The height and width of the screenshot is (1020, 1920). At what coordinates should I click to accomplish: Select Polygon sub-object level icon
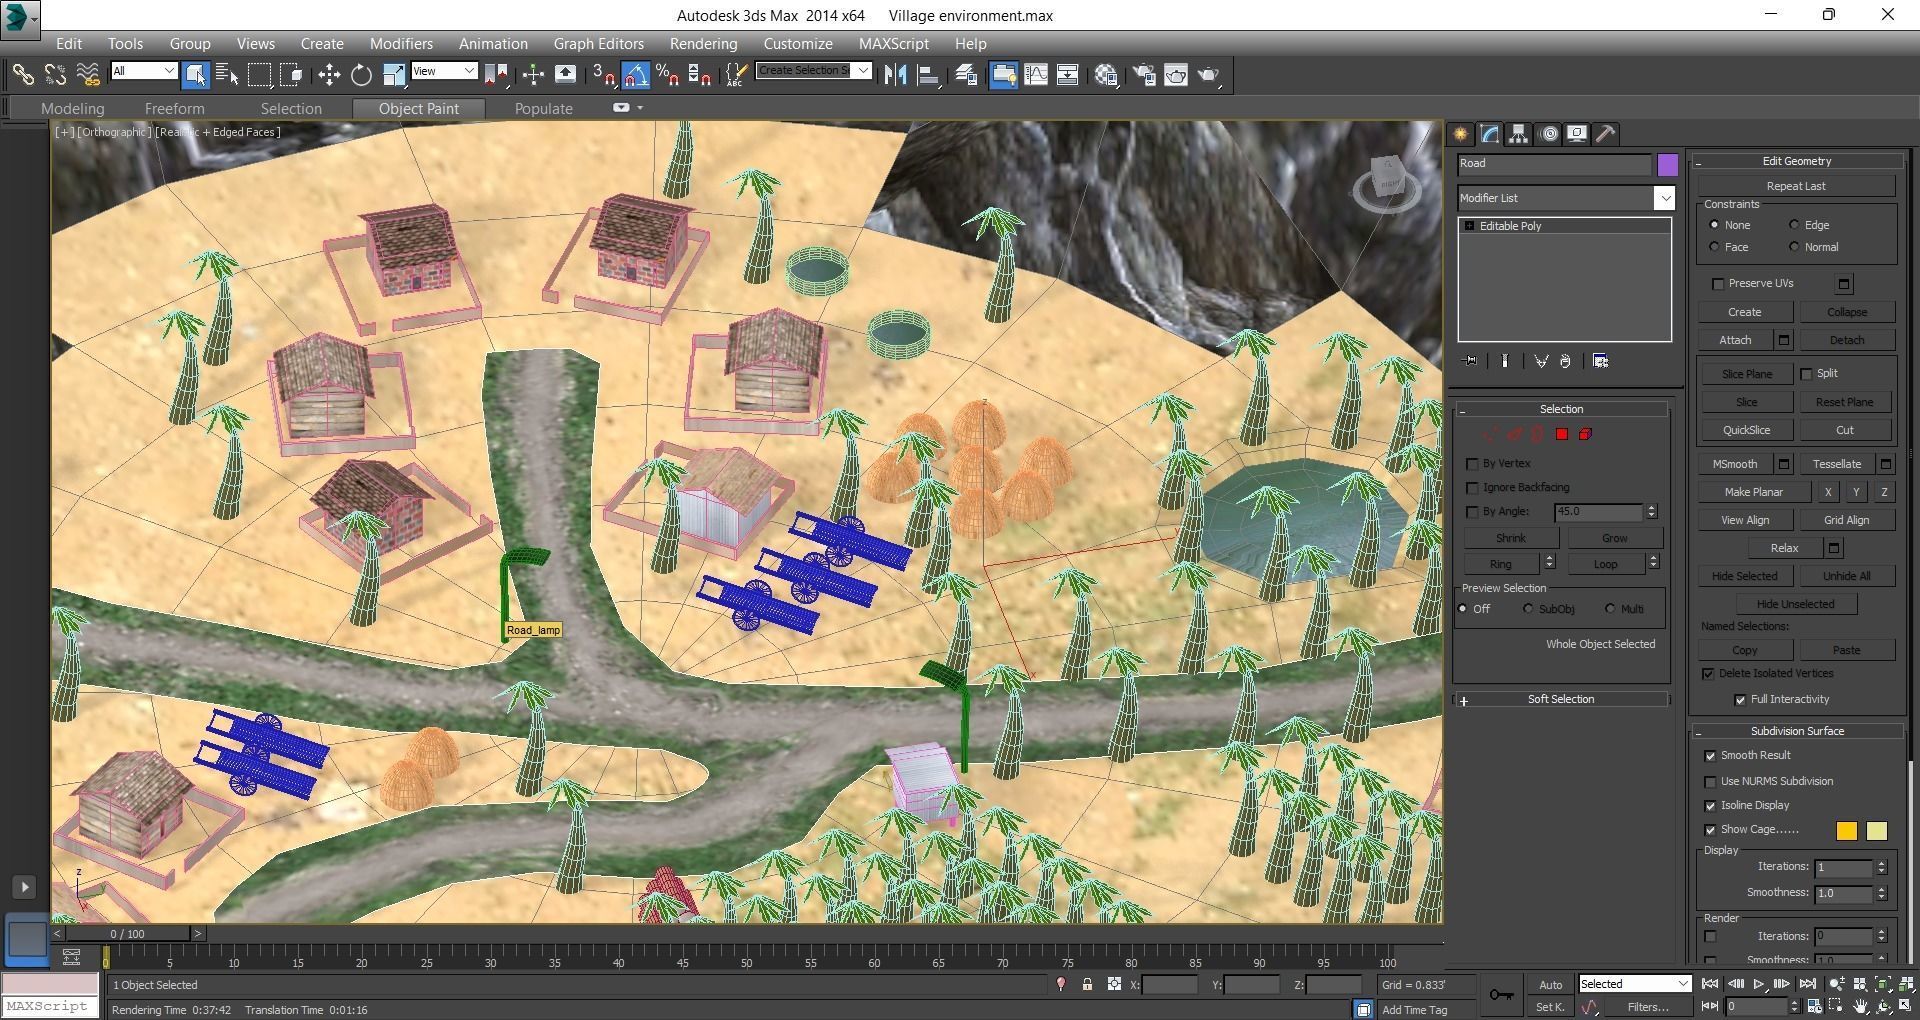[x=1561, y=434]
